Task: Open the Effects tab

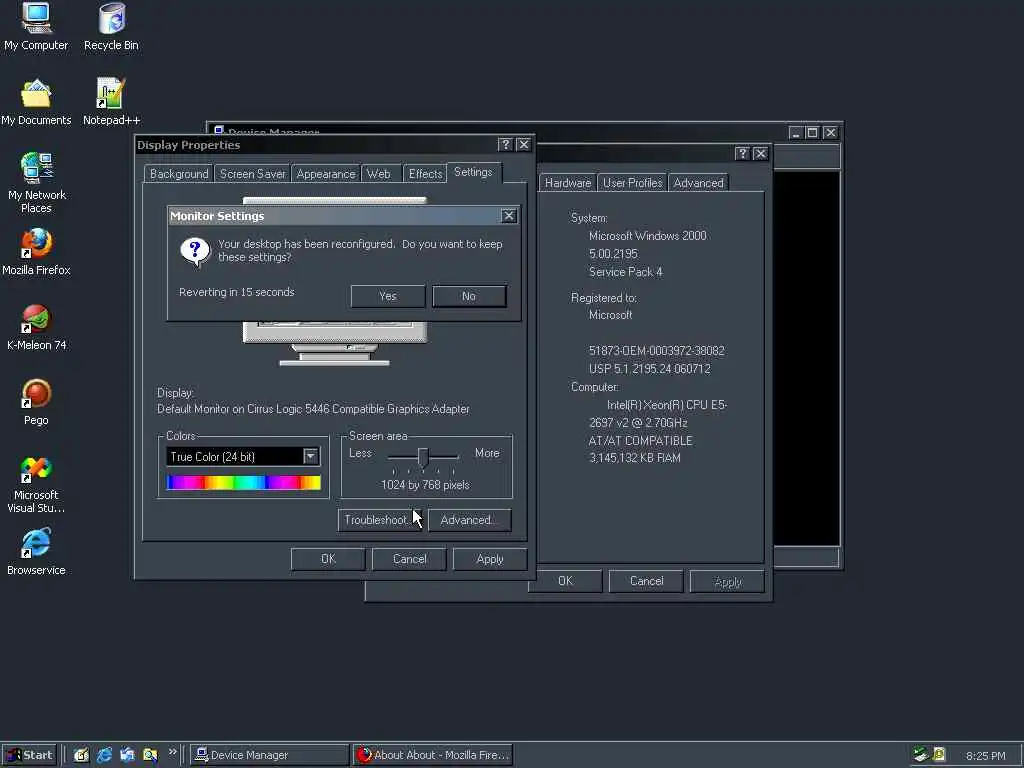Action: [425, 174]
